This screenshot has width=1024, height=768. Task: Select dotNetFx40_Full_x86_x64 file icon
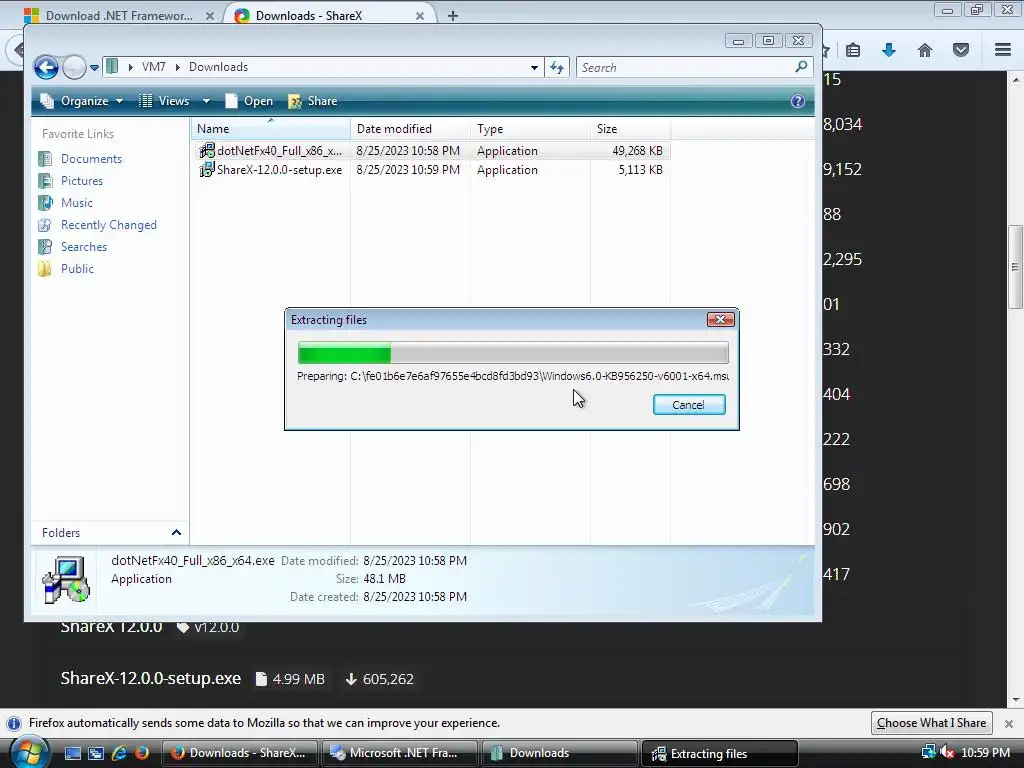click(x=206, y=151)
